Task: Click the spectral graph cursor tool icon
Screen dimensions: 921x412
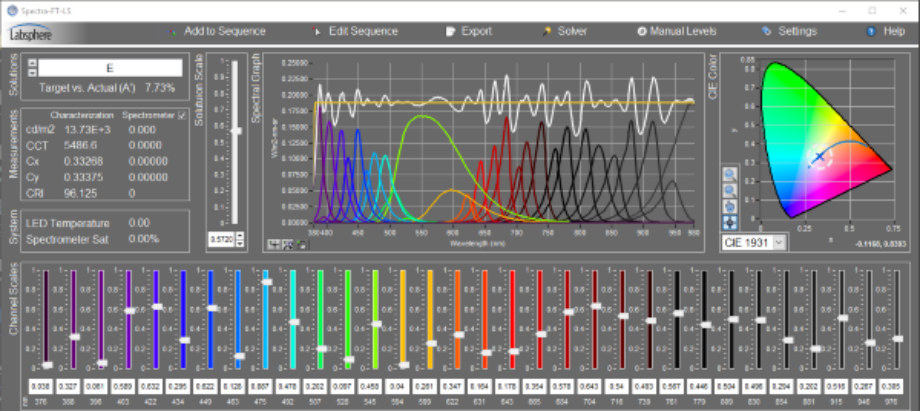Action: click(273, 243)
